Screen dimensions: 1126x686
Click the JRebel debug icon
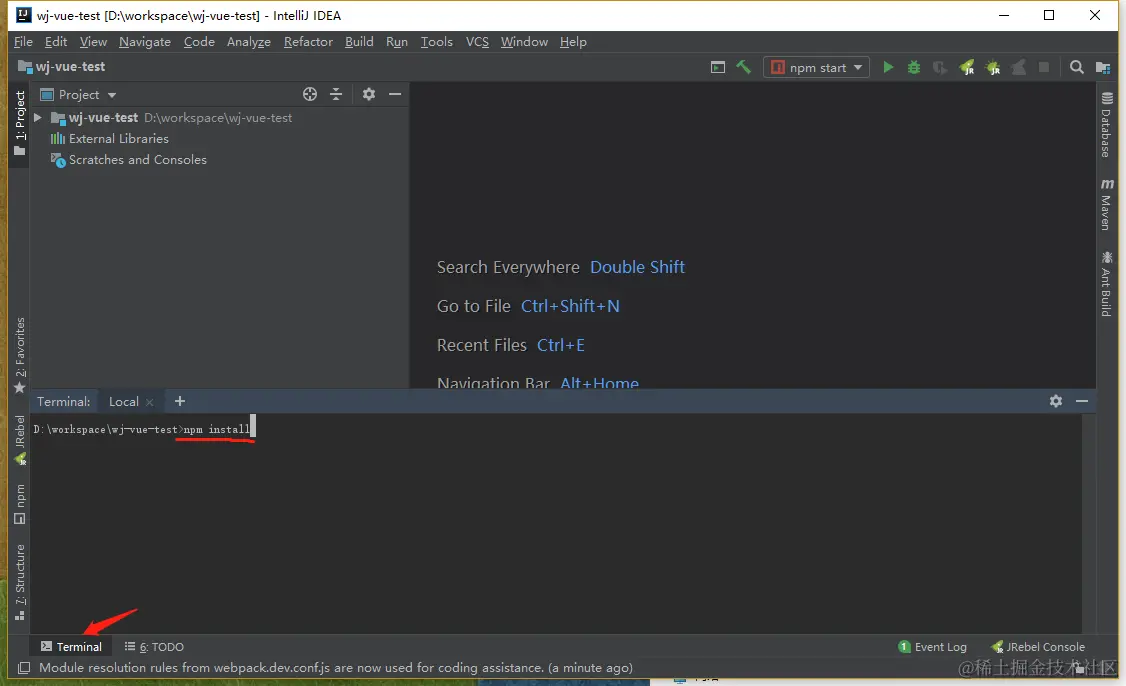[x=992, y=67]
